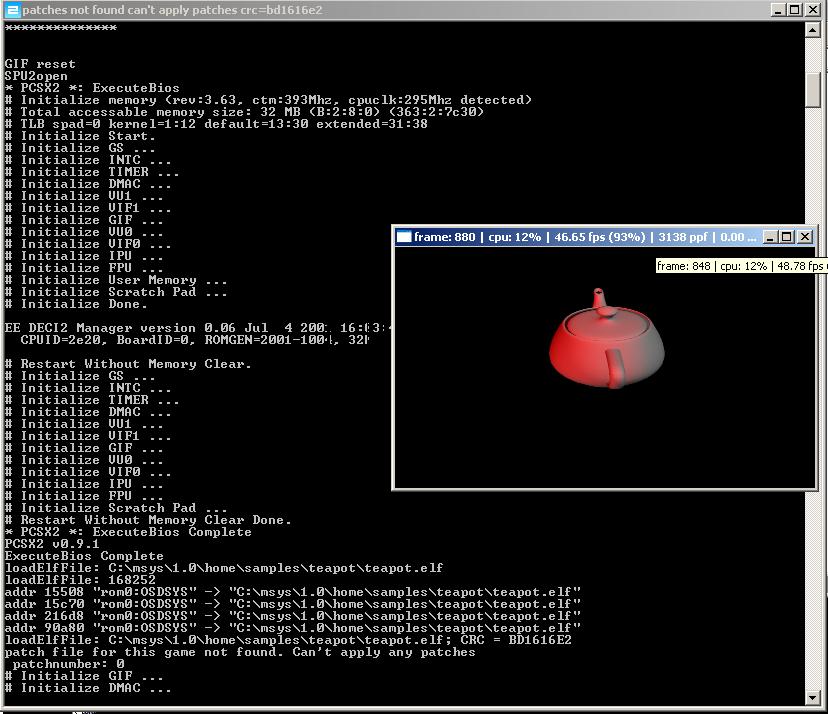Image resolution: width=828 pixels, height=714 pixels.
Task: Click the console vertical scrollbar thumb
Action: pyautogui.click(x=816, y=90)
